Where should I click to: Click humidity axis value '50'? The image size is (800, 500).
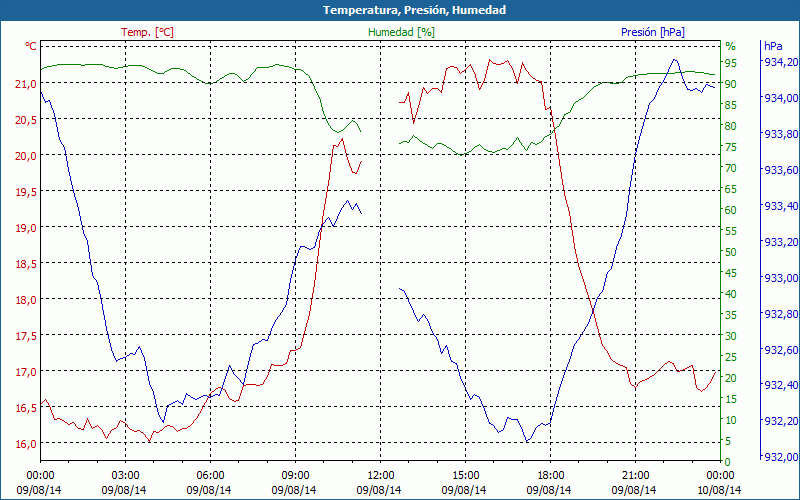click(x=731, y=252)
